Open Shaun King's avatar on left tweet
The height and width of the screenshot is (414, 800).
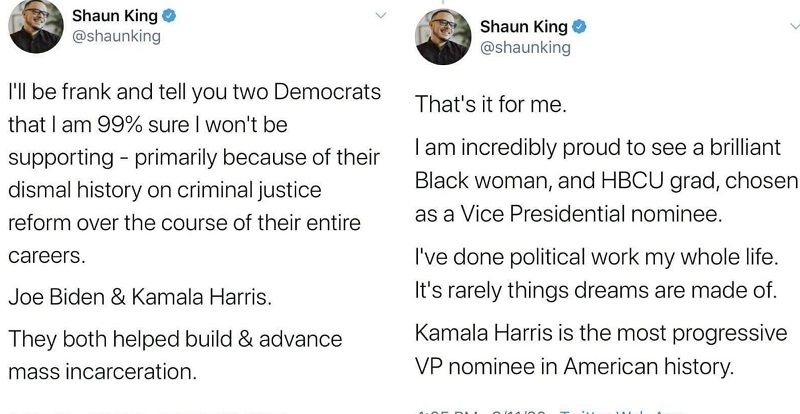(x=36, y=27)
